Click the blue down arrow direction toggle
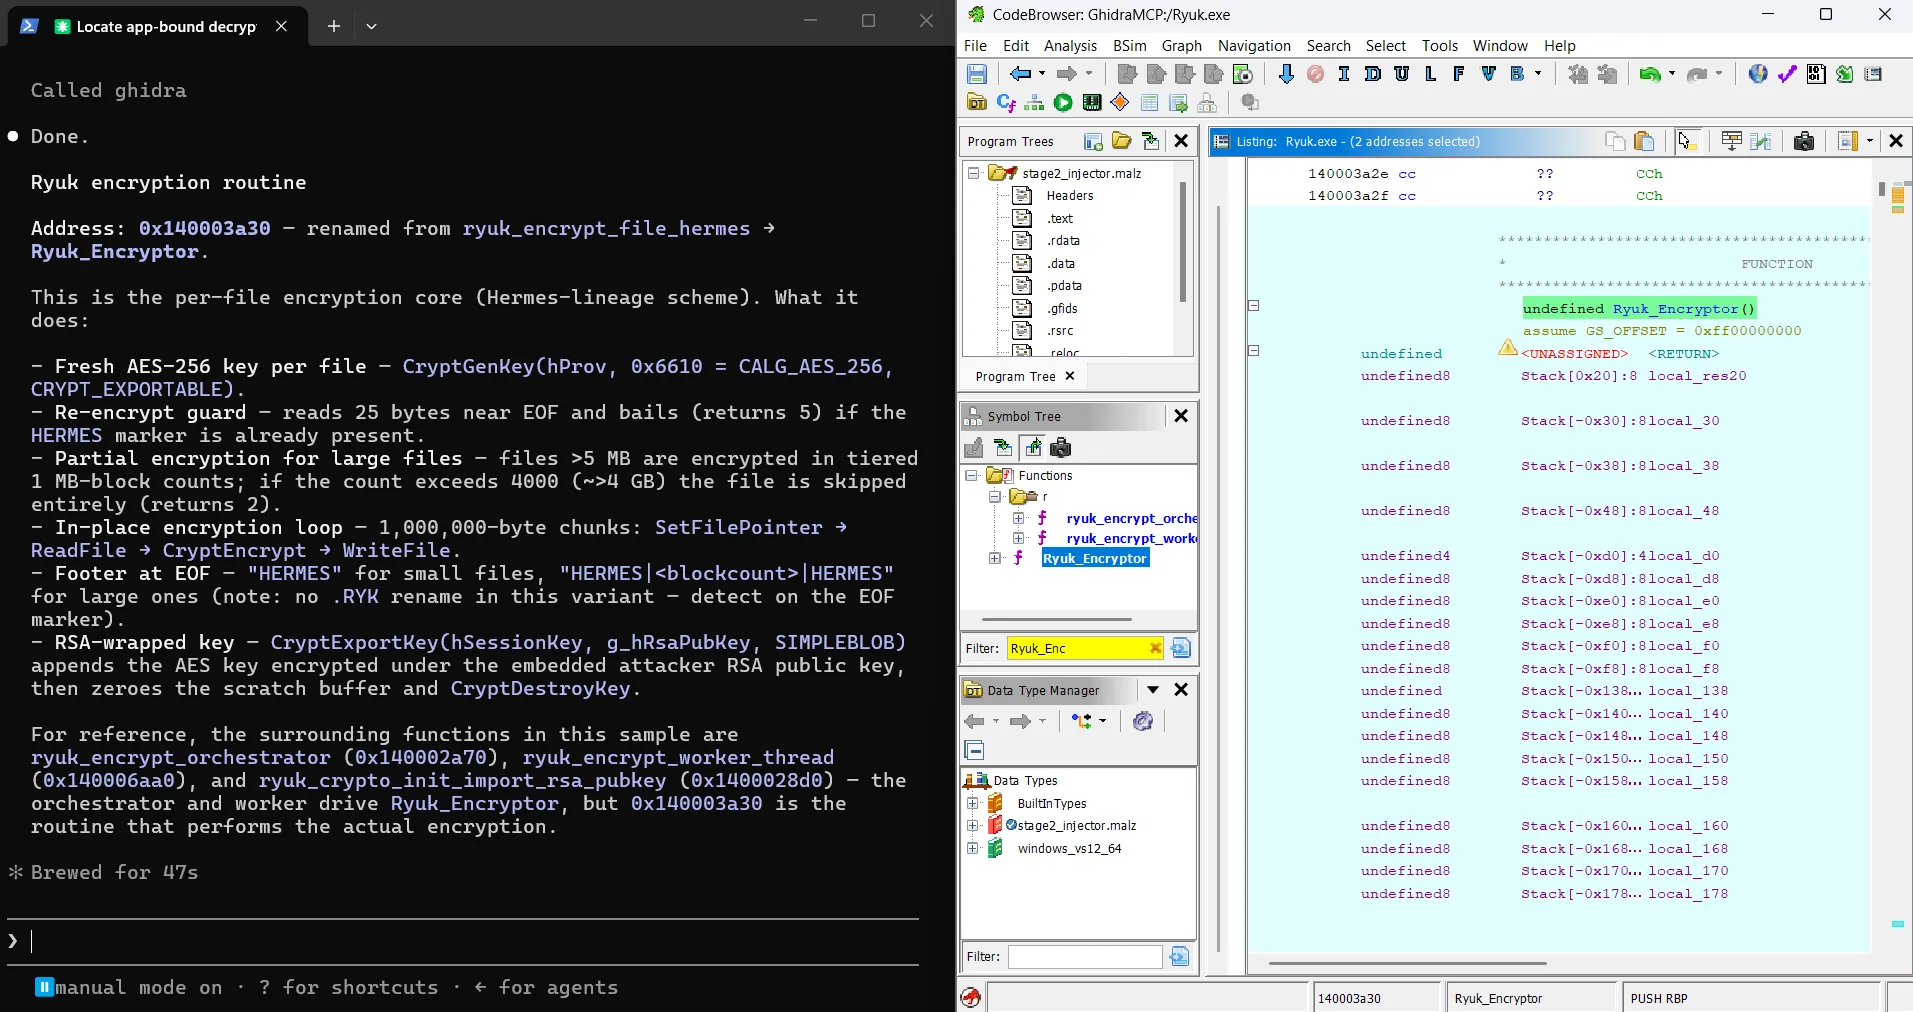This screenshot has height=1012, width=1913. coord(1286,74)
